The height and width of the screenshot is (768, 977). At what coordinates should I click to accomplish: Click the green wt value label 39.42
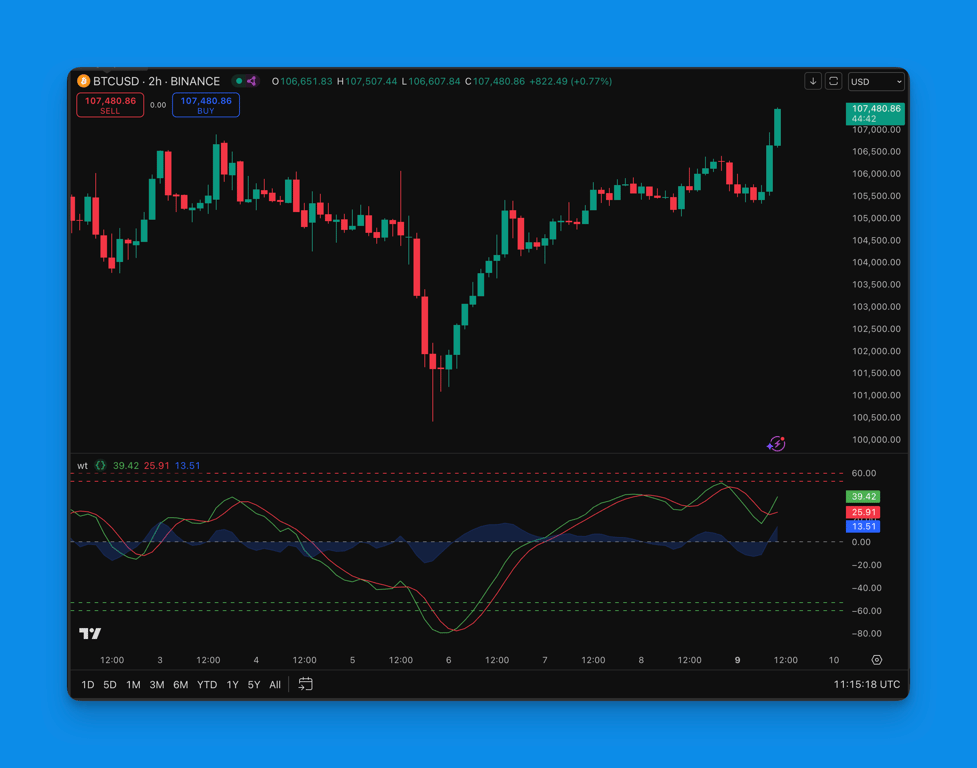point(863,496)
